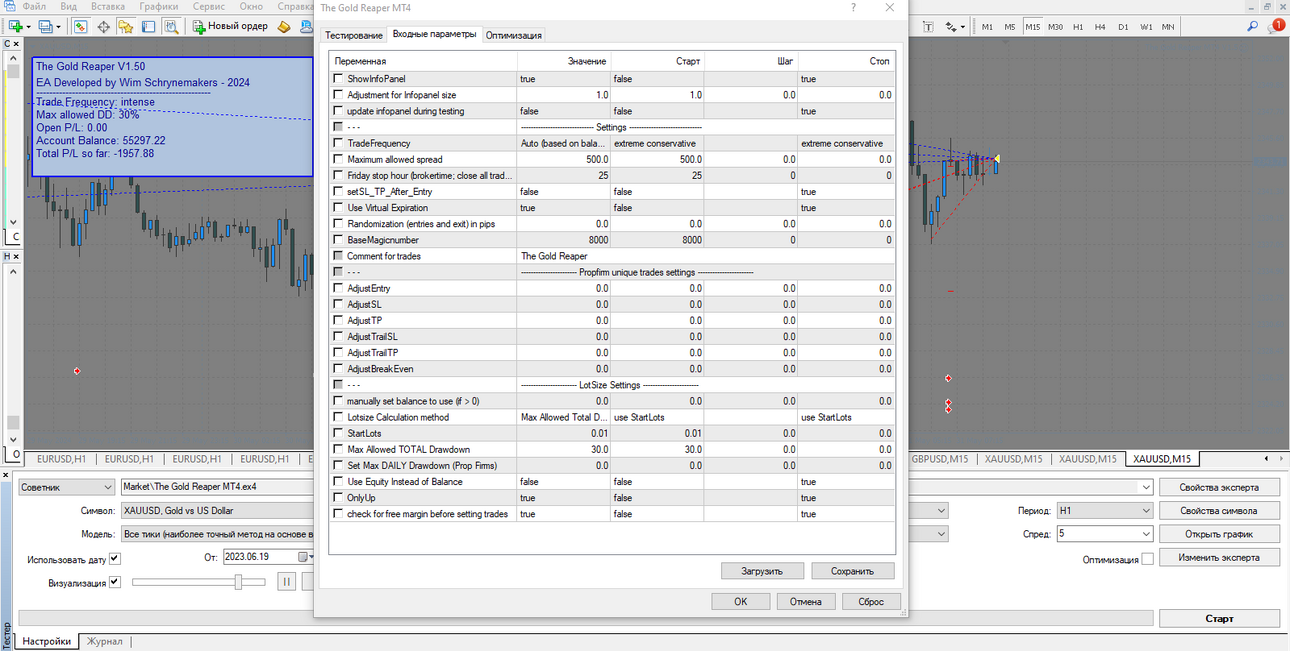Open the Период H1 dropdown
1290x651 pixels.
click(x=1105, y=510)
